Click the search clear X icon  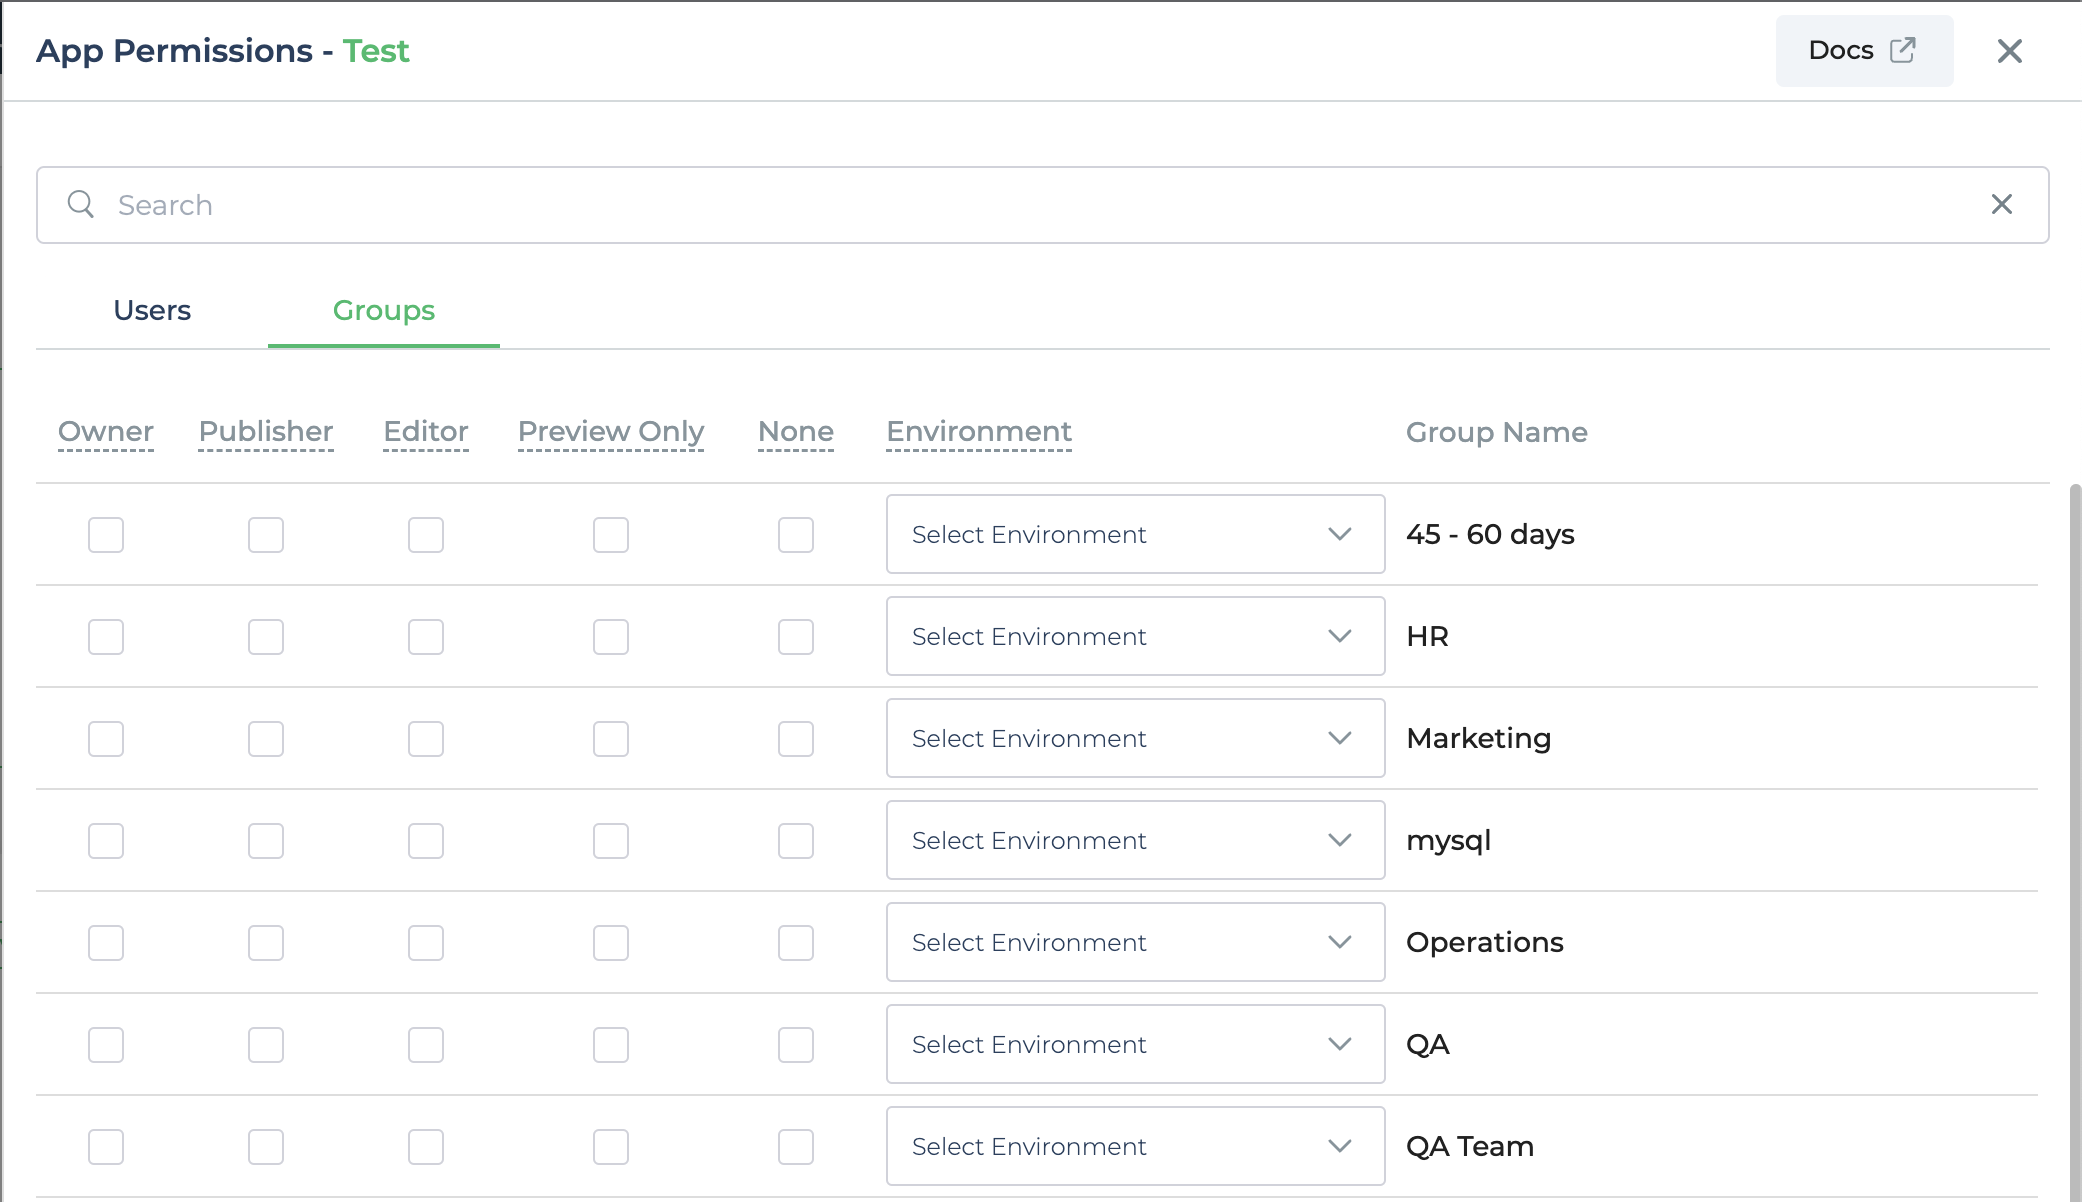coord(2003,203)
